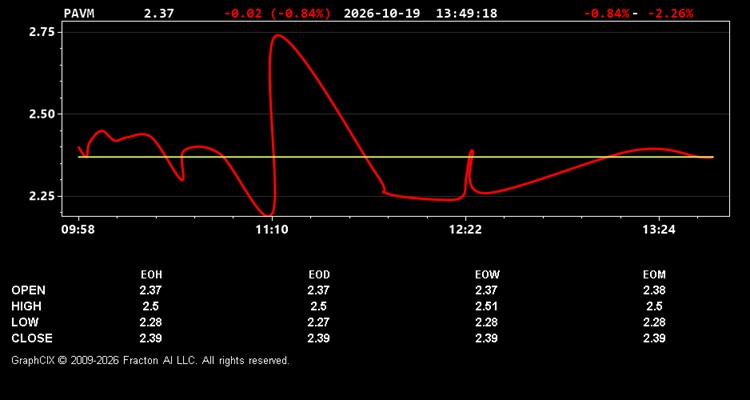
Task: Click the red price line's peak near 2.75
Action: coord(278,35)
